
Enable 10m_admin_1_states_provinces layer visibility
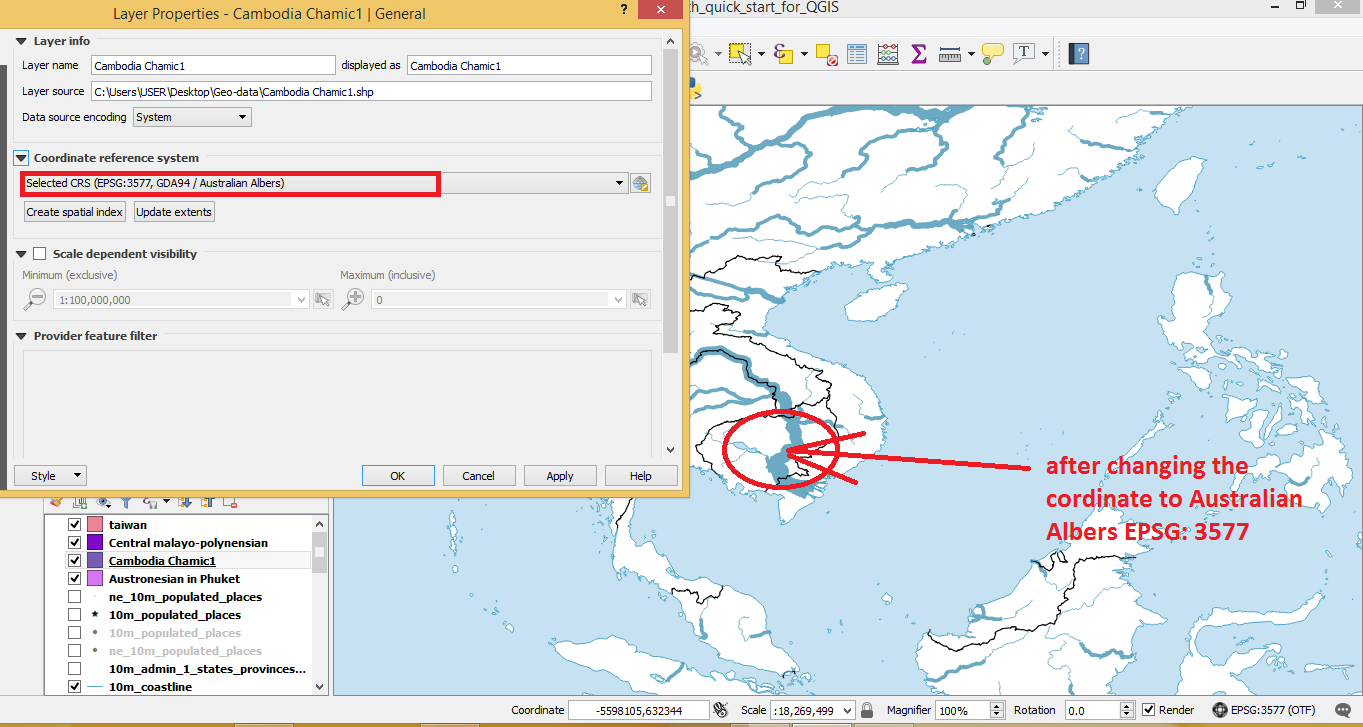coord(74,669)
